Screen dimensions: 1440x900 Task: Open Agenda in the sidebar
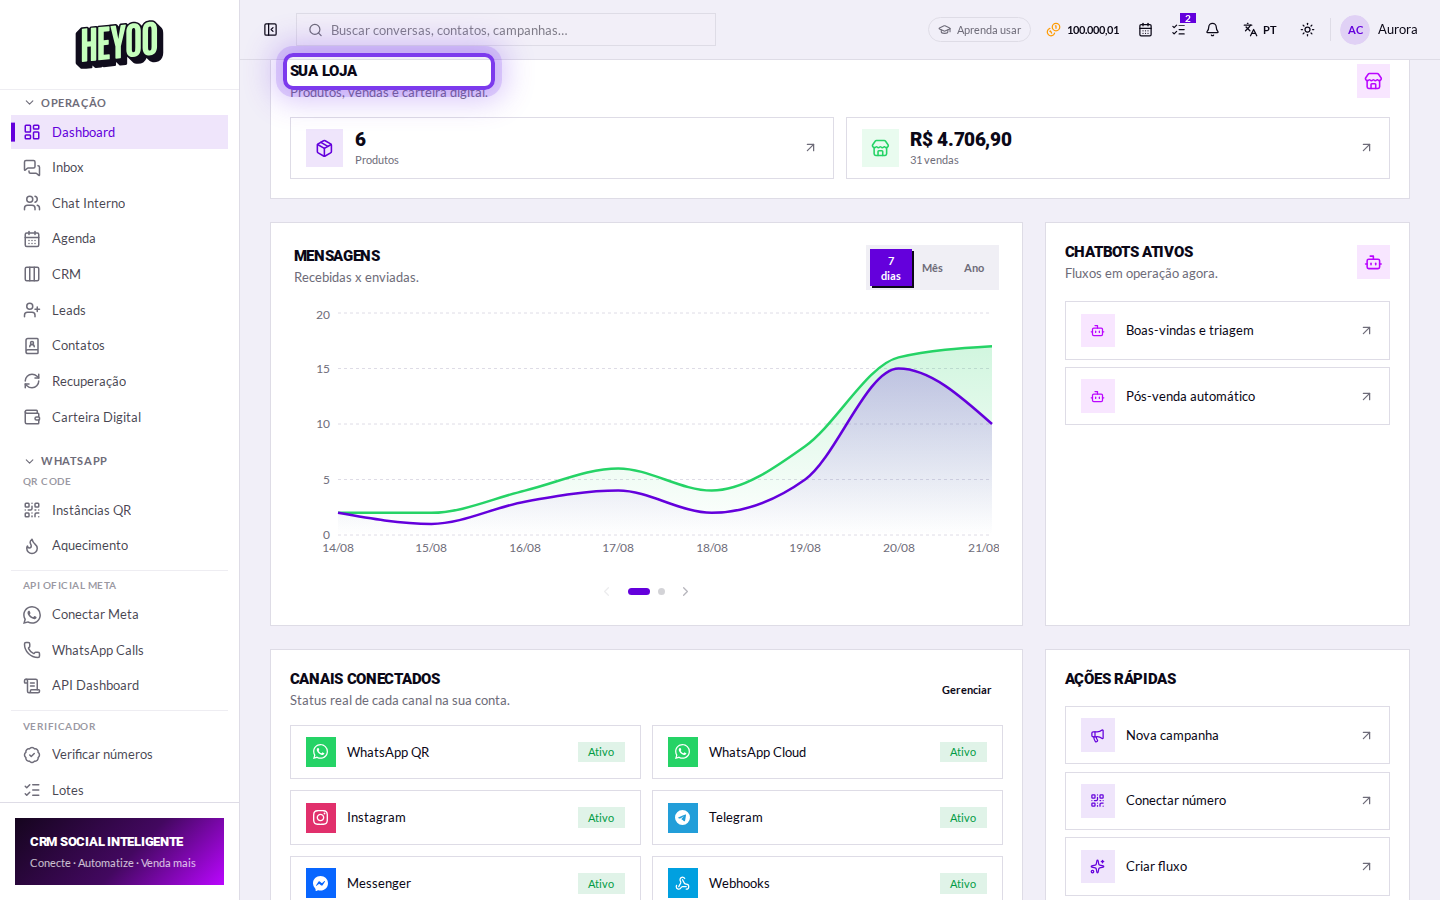tap(120, 239)
